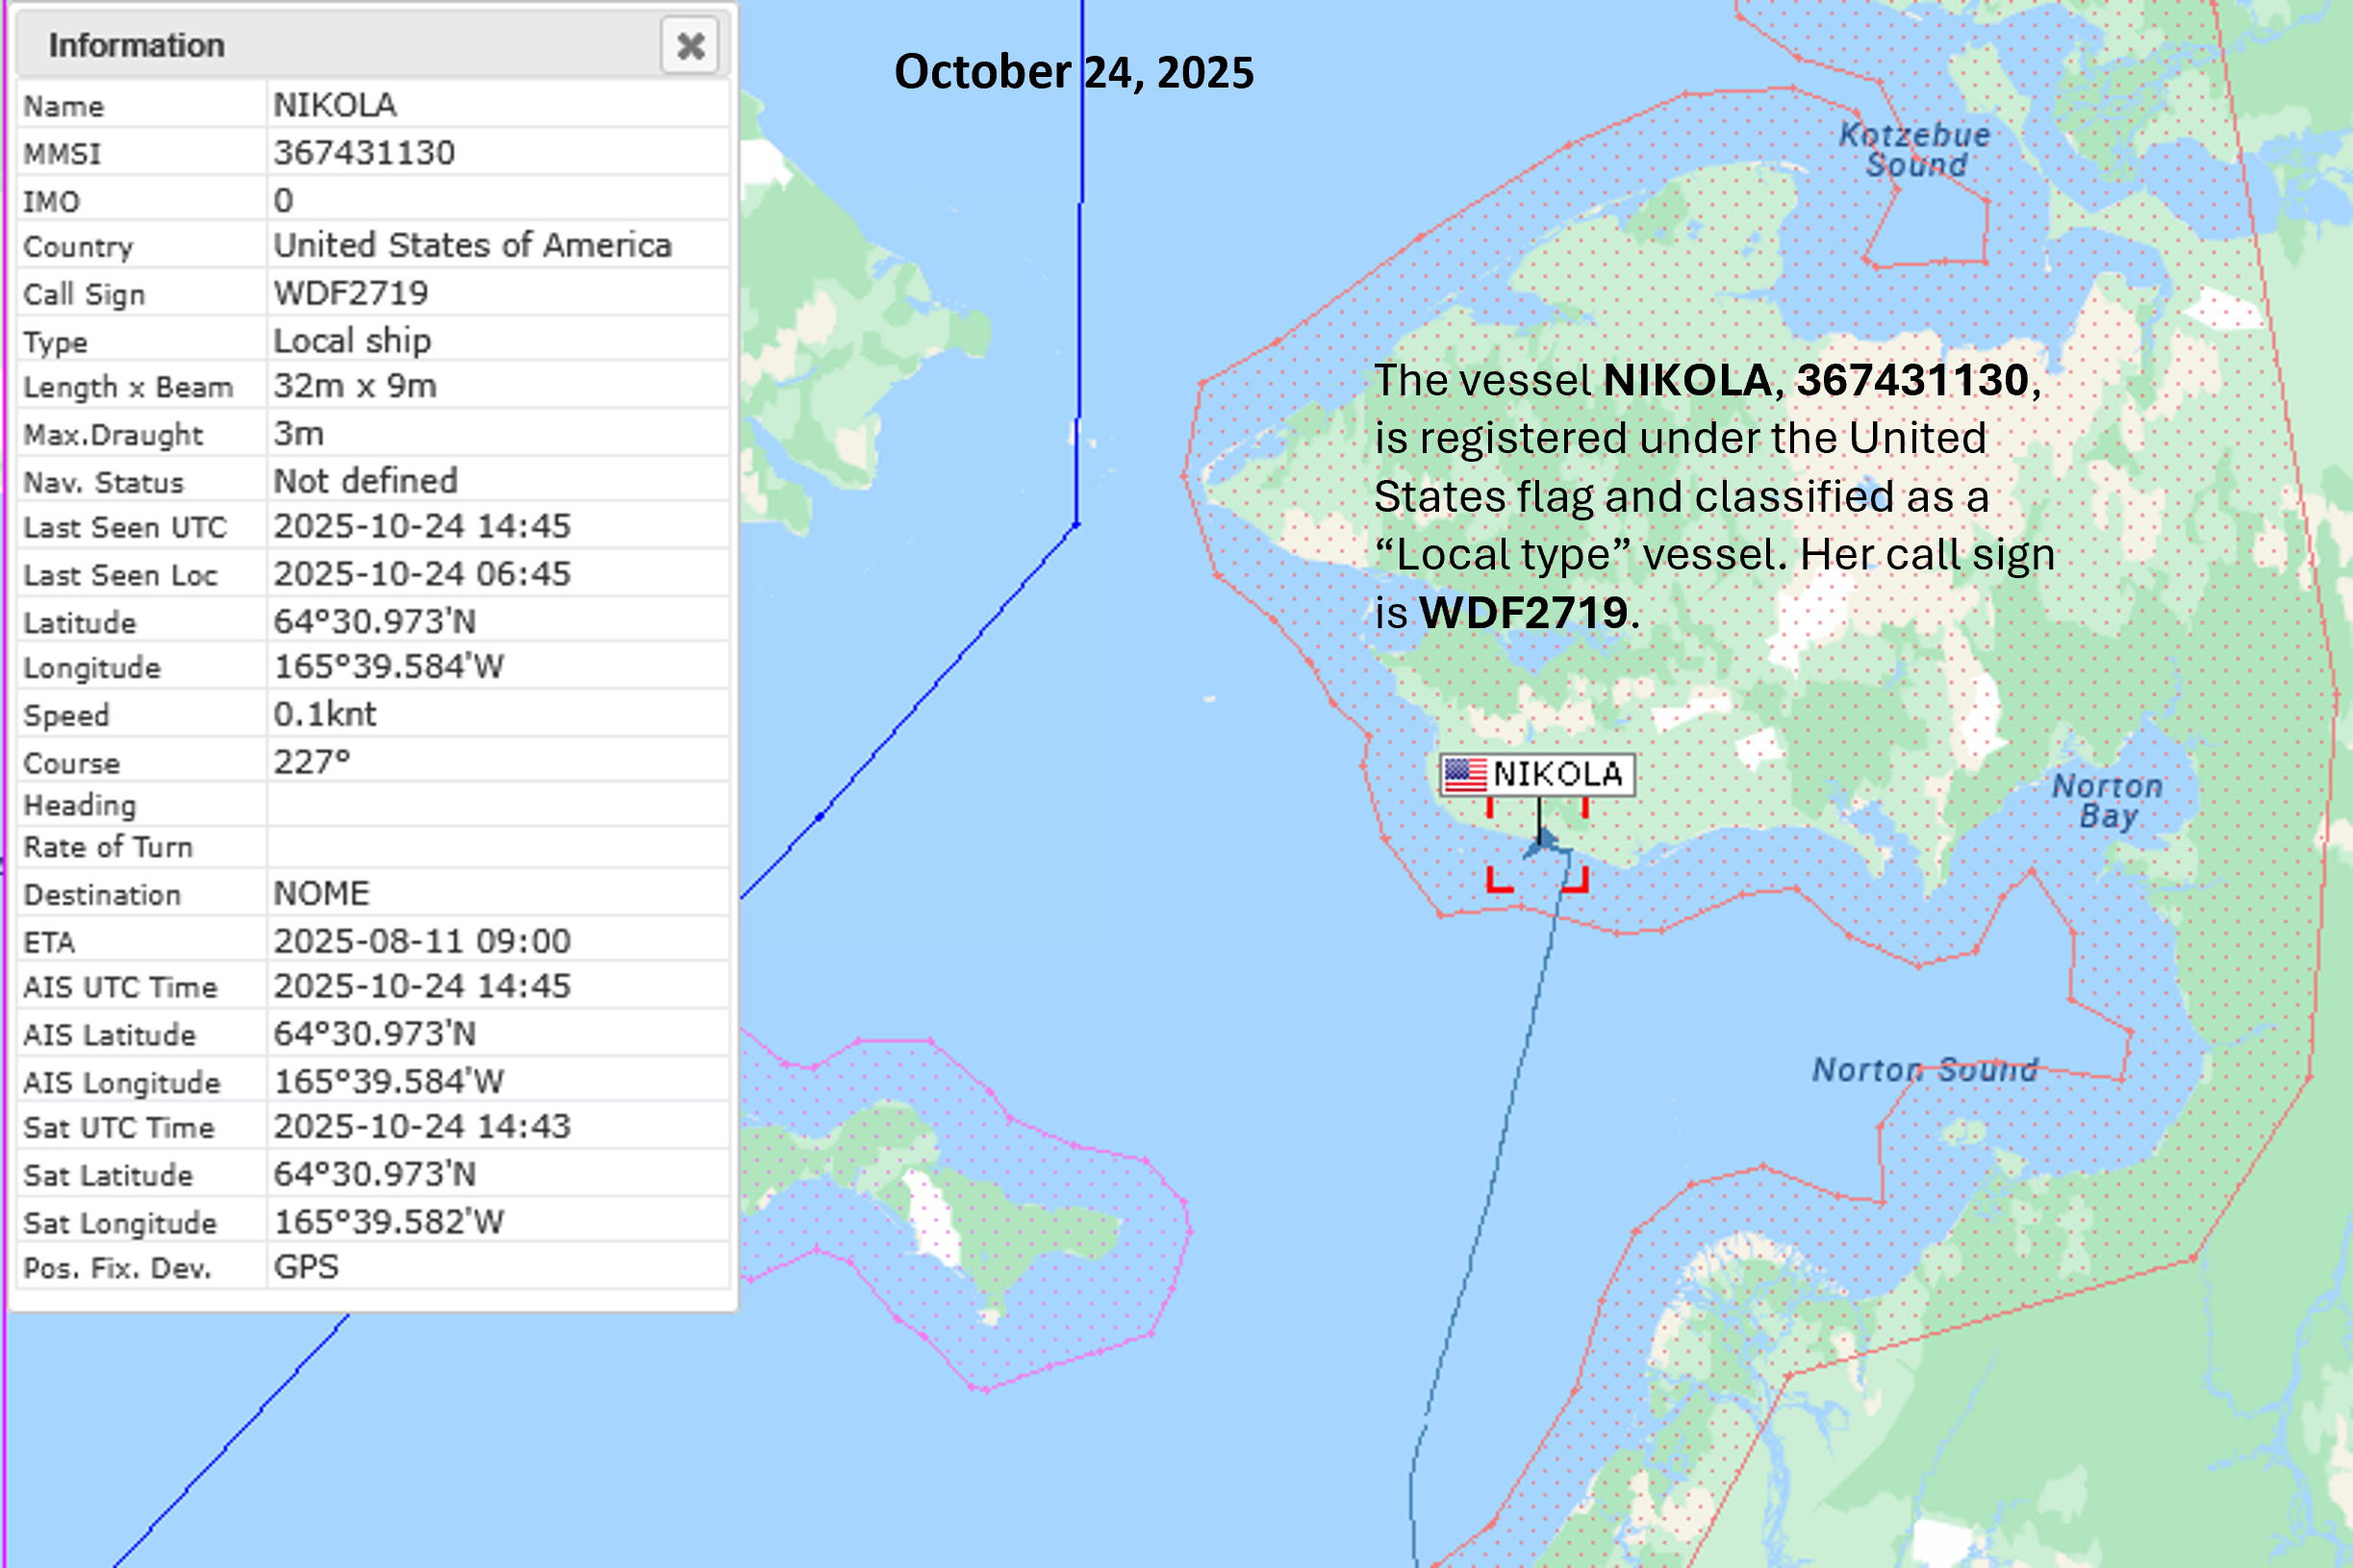Click the Call Sign value WDF2719

pyautogui.click(x=351, y=293)
